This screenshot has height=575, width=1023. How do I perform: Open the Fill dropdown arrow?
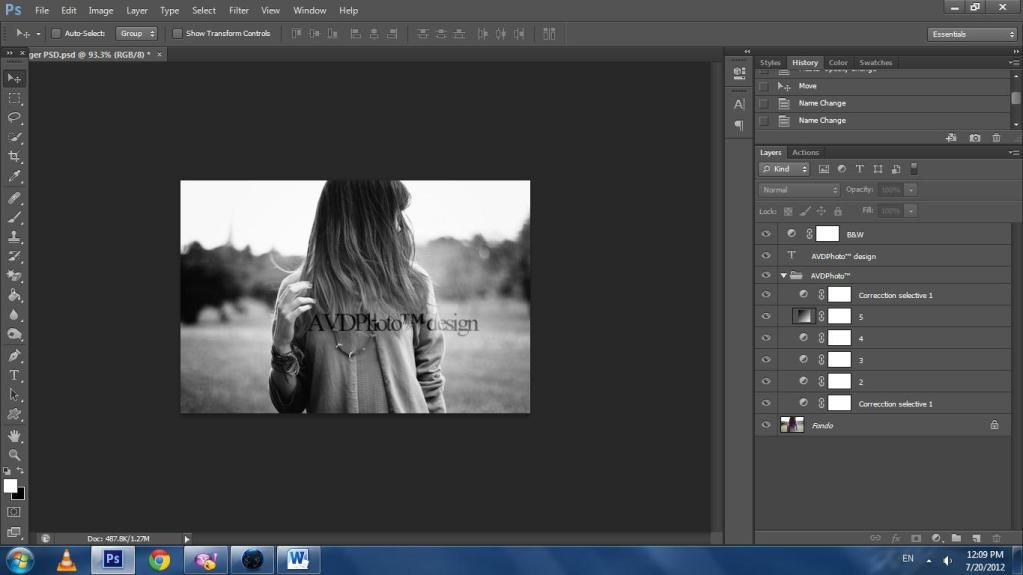point(911,211)
